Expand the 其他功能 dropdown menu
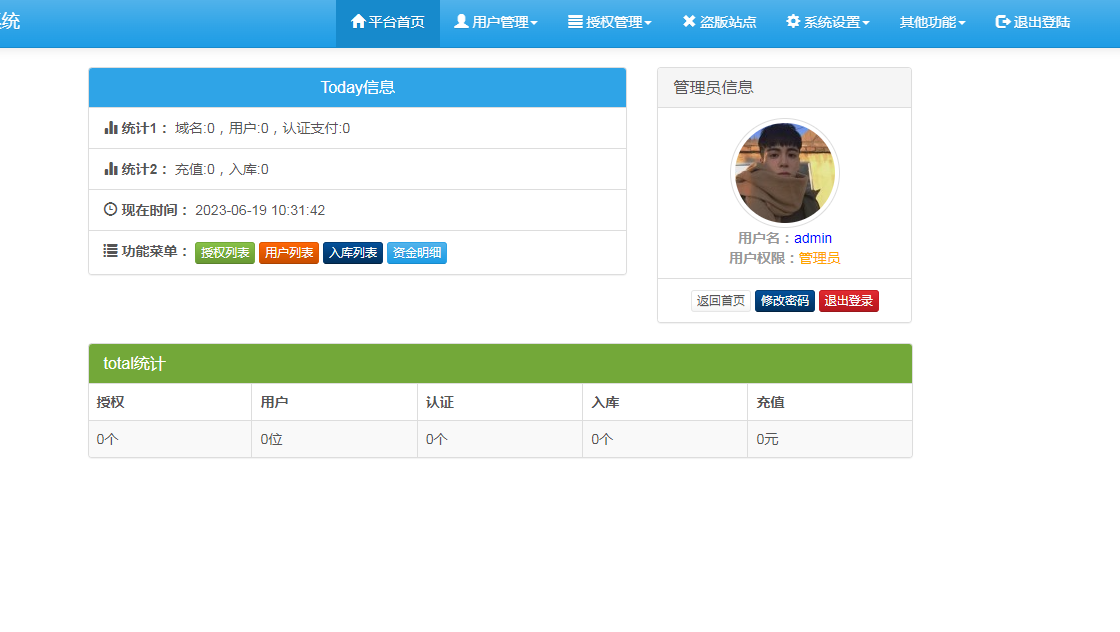Viewport: 1120px width, 632px height. point(932,22)
